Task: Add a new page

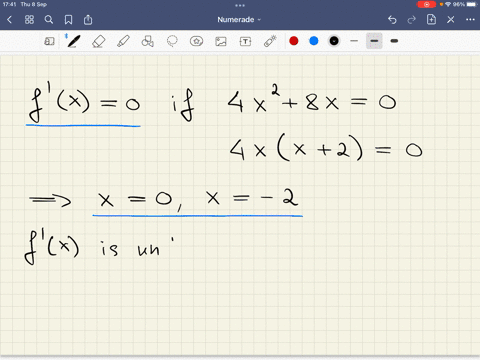Action: coord(431,19)
